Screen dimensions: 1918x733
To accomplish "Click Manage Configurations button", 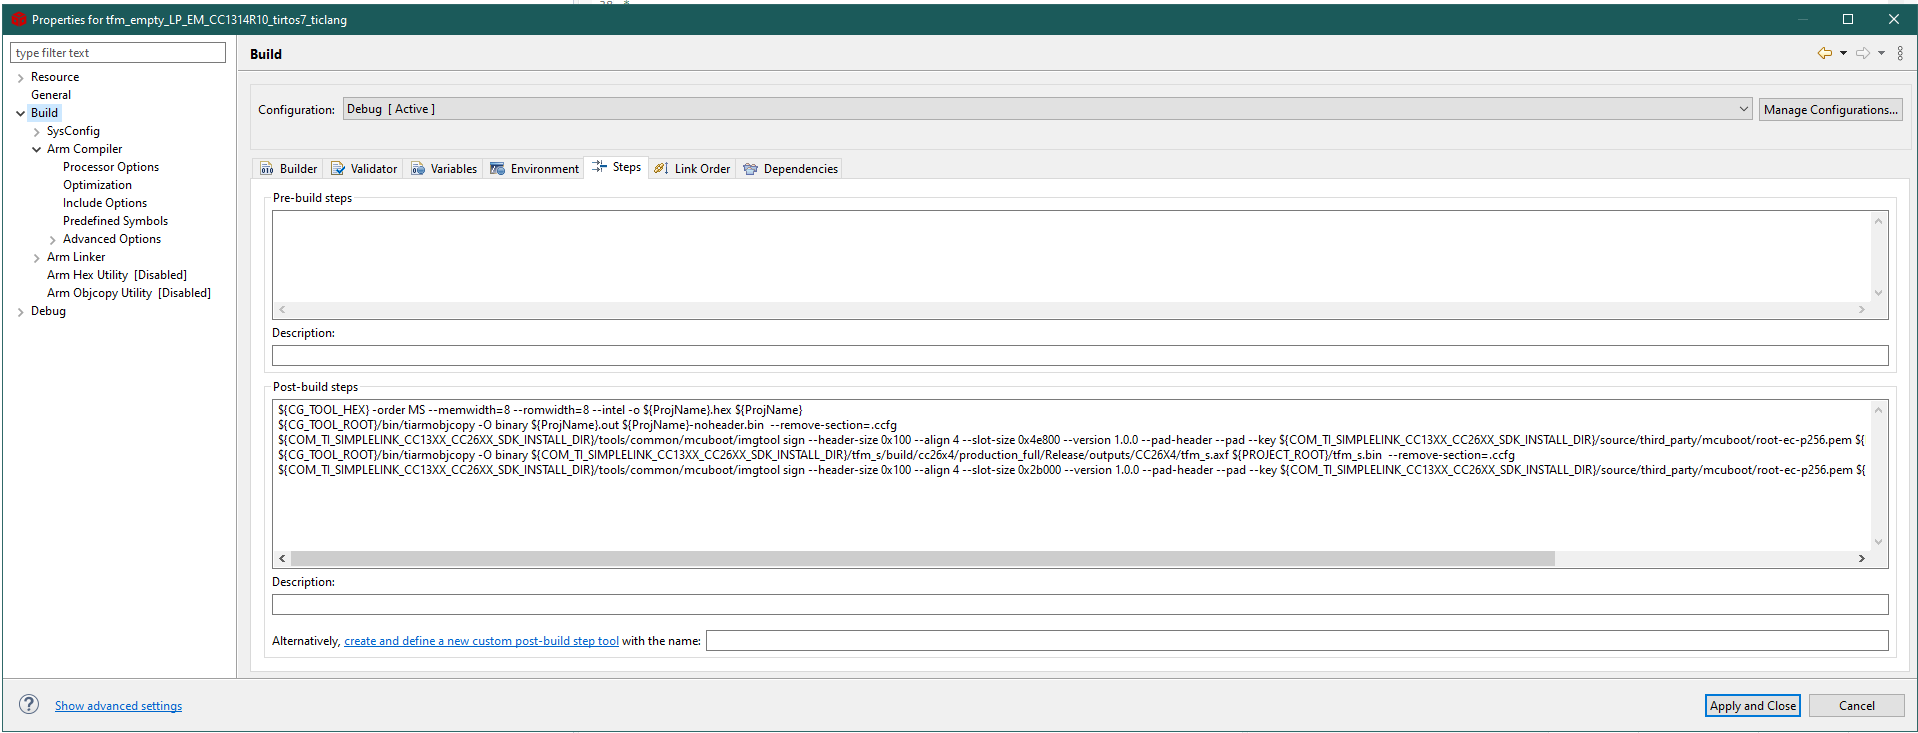I will (x=1830, y=110).
